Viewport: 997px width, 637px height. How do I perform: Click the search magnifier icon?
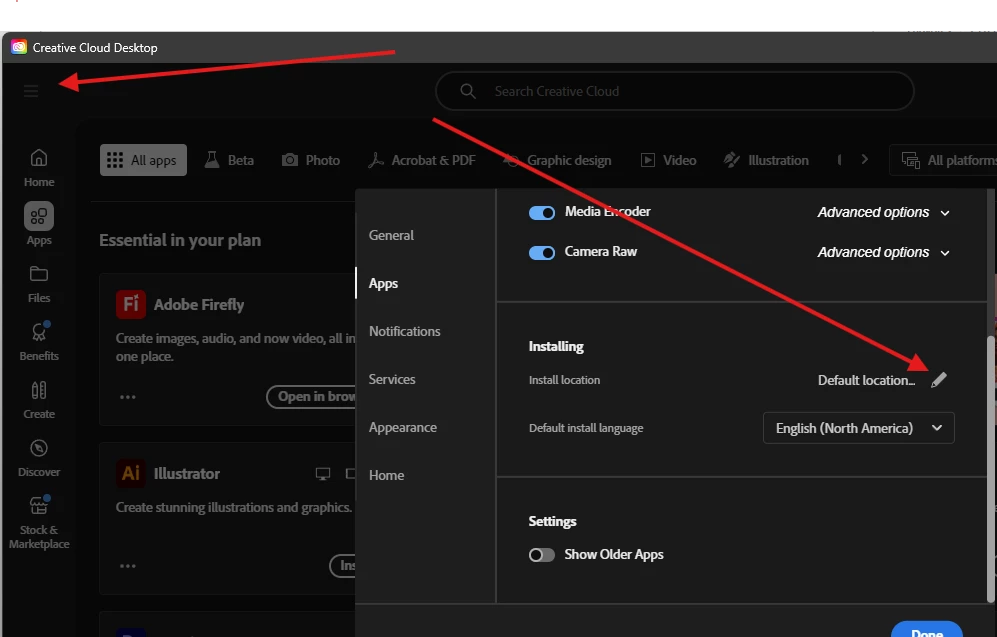point(468,91)
